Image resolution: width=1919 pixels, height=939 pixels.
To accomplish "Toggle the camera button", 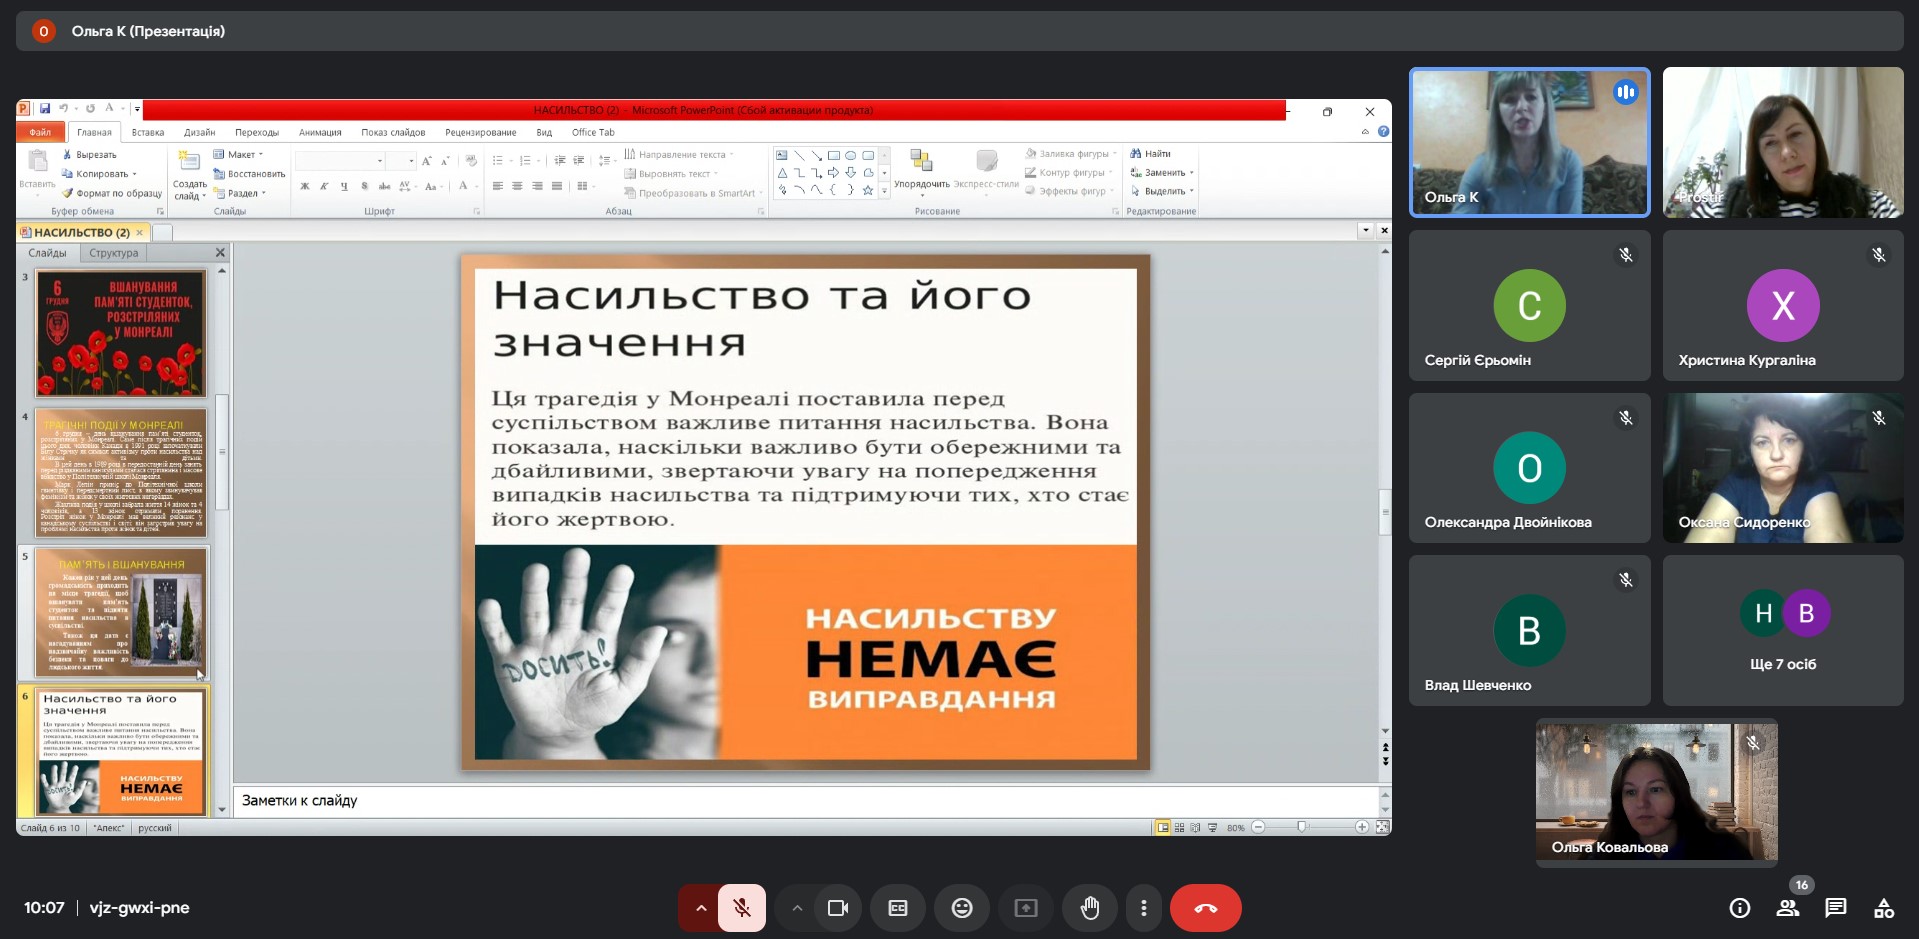I will (x=837, y=908).
